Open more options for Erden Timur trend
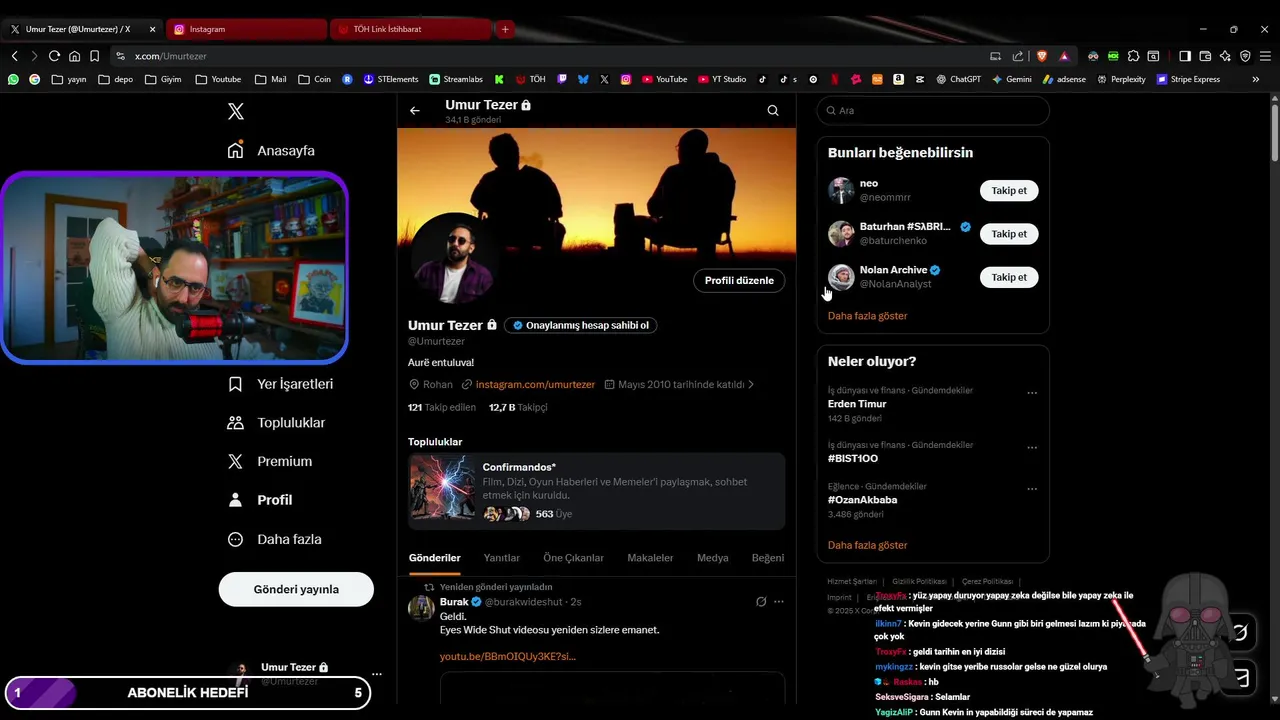This screenshot has height=720, width=1280. [x=1032, y=393]
